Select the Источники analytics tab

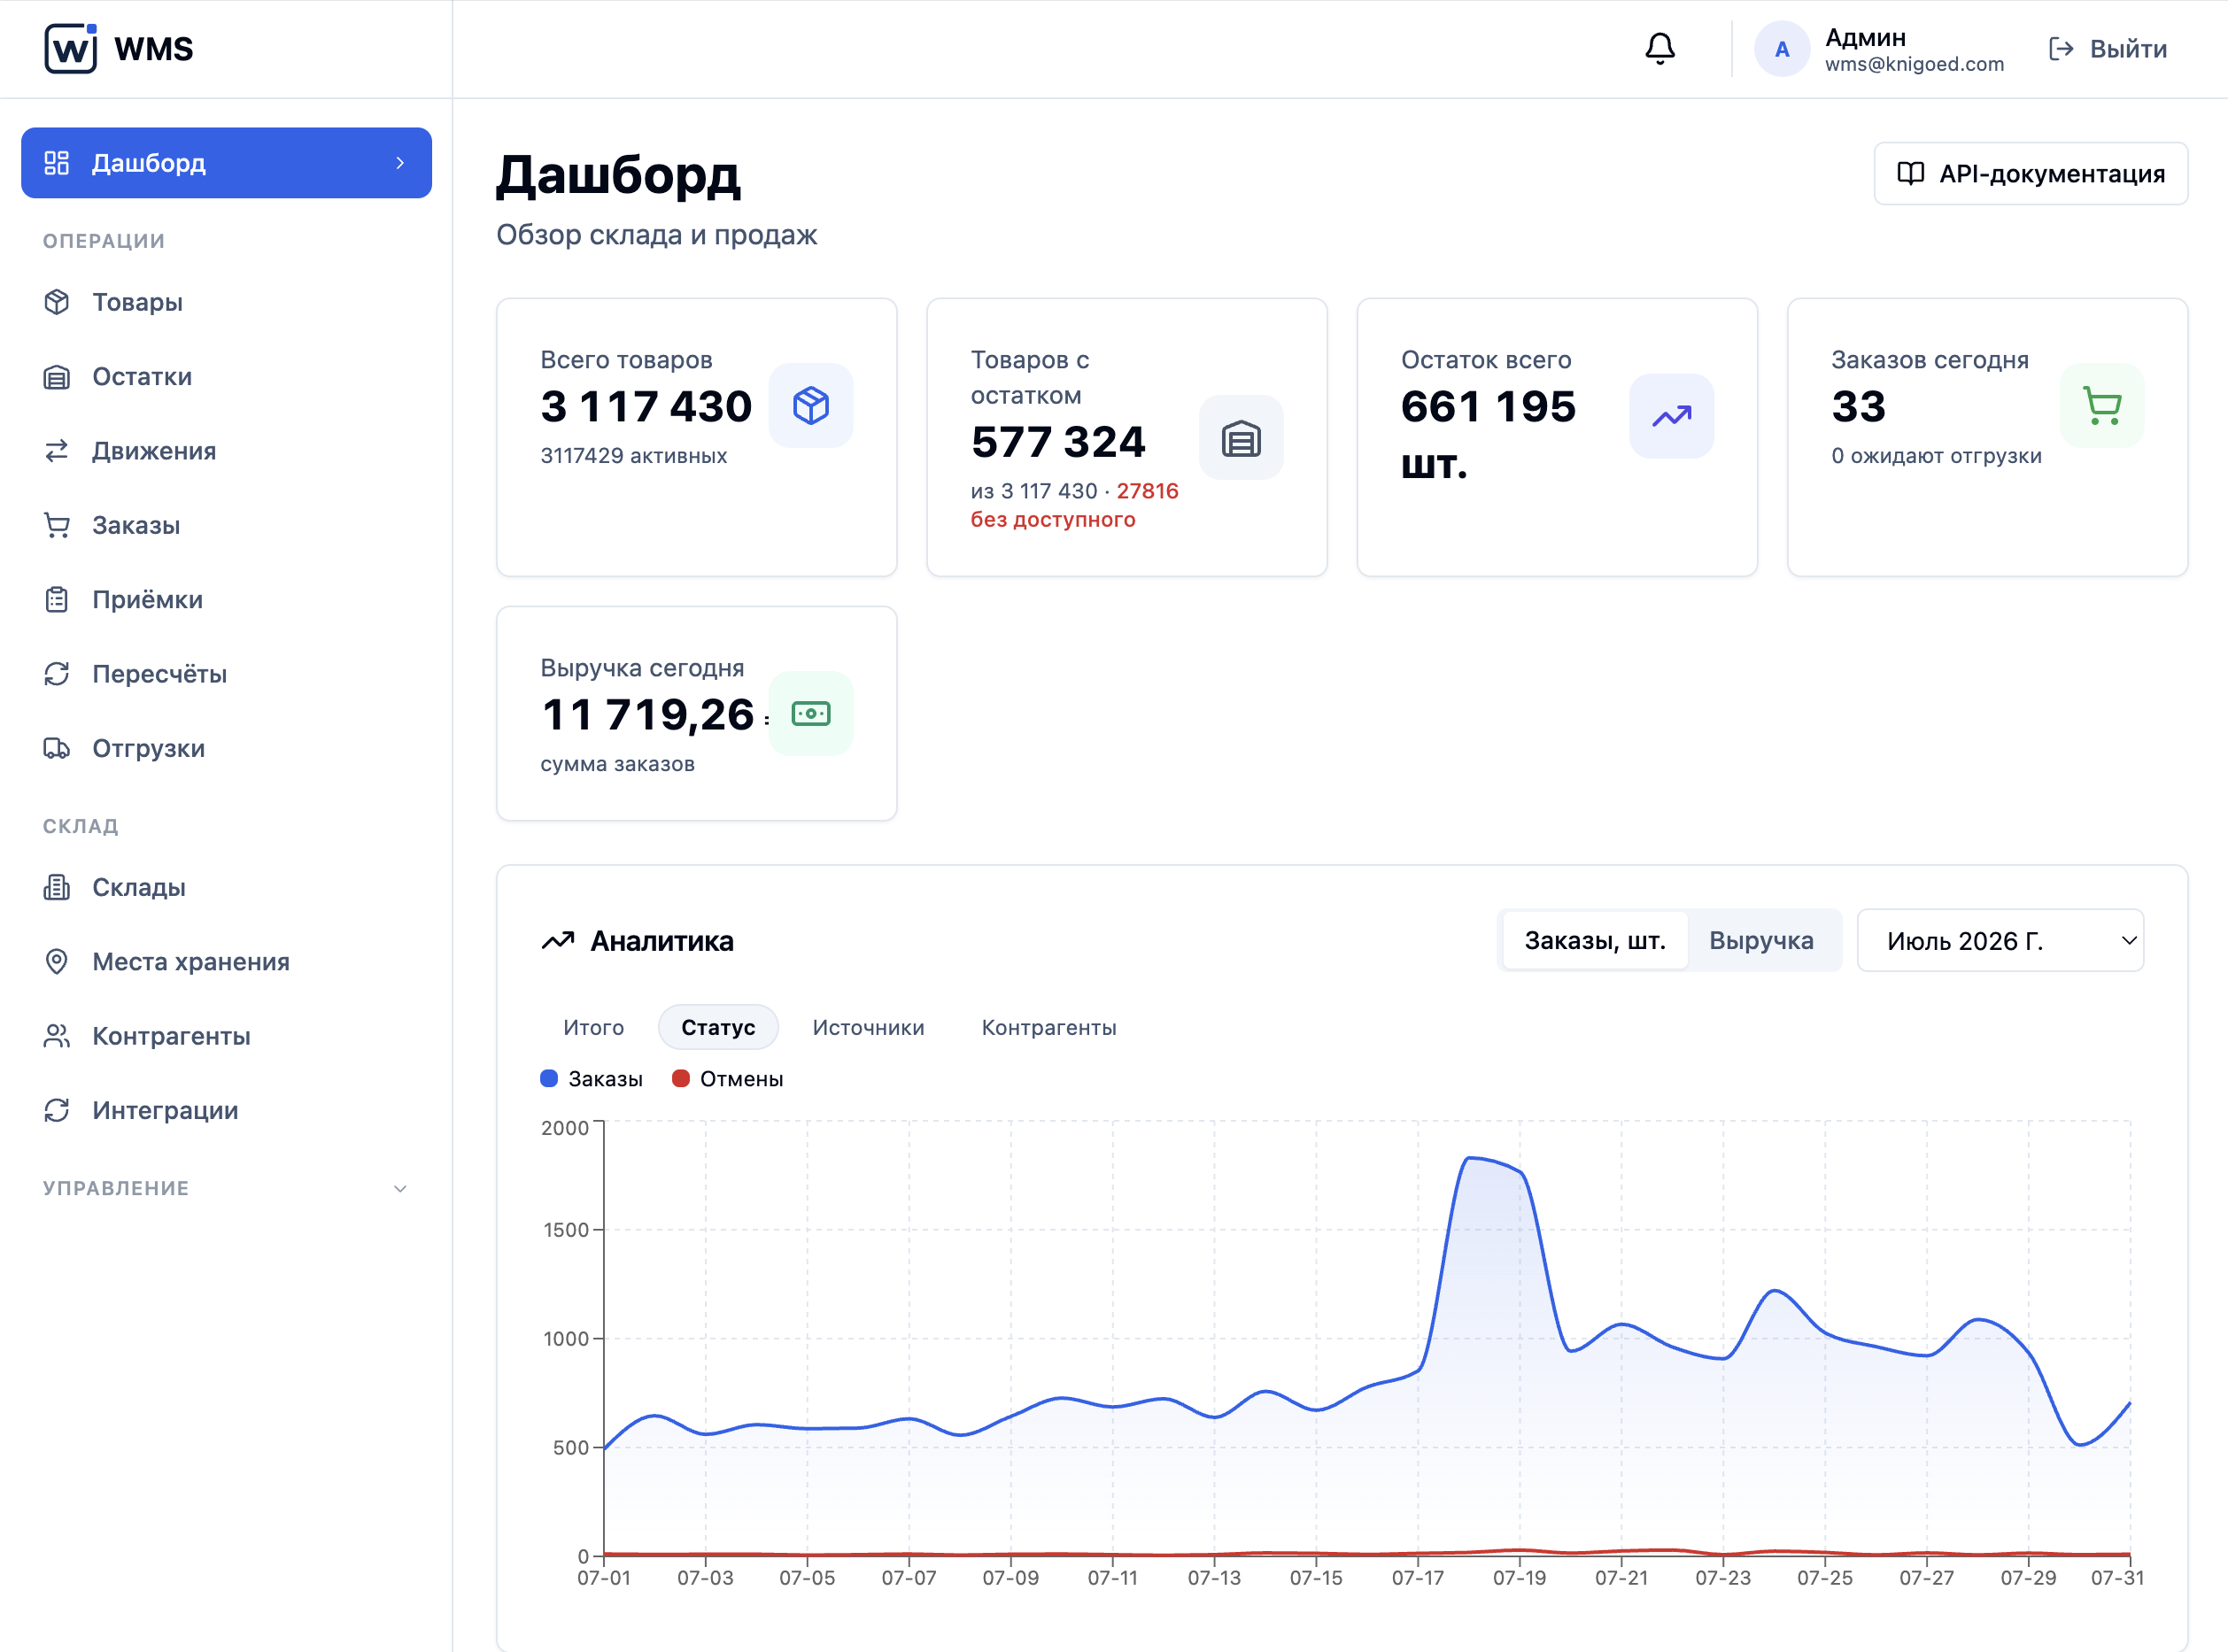[x=868, y=1027]
